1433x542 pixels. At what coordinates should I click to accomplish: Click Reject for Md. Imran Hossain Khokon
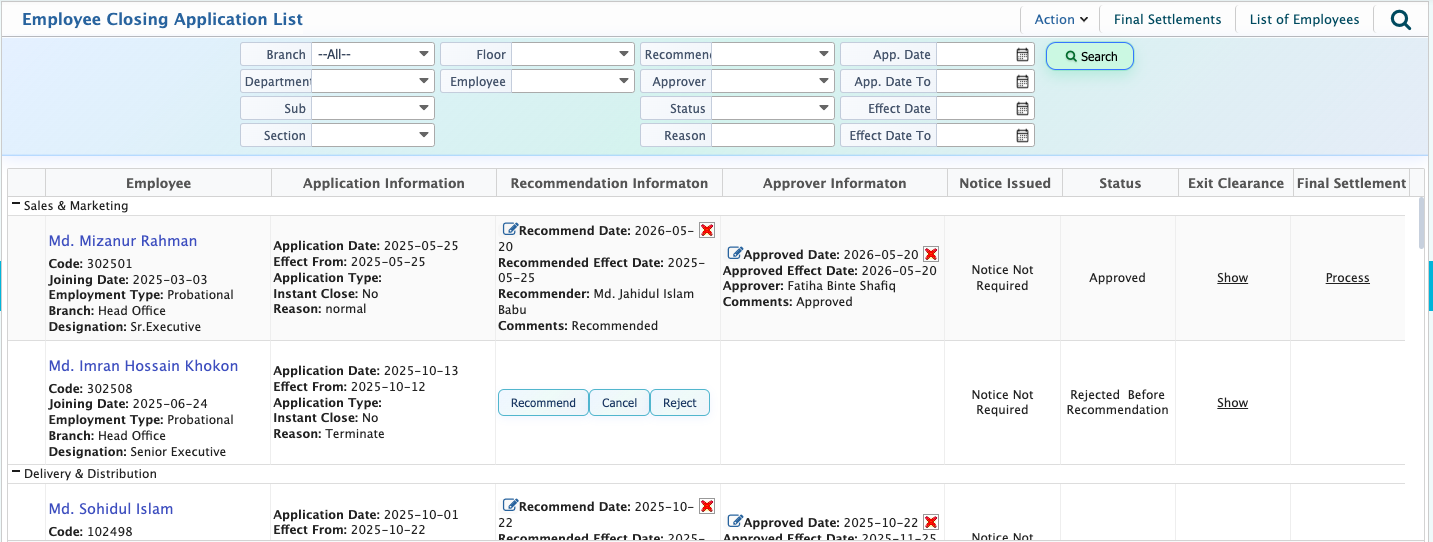680,402
